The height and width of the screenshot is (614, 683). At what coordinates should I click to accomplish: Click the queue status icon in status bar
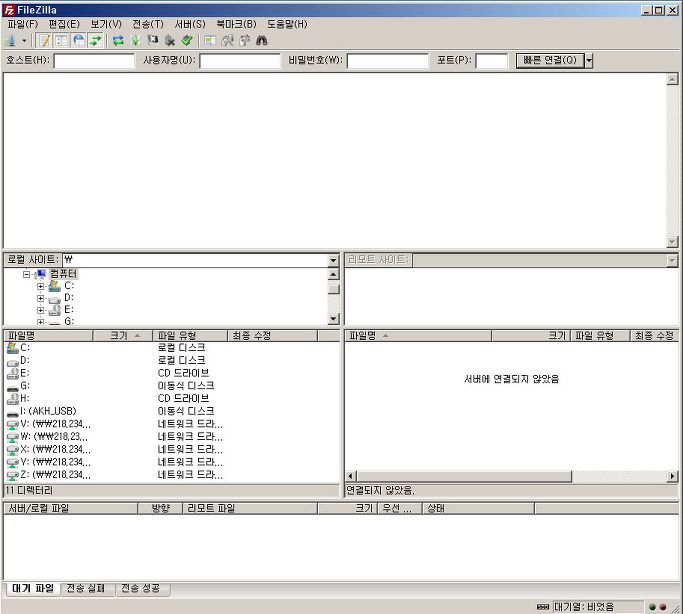click(x=542, y=607)
